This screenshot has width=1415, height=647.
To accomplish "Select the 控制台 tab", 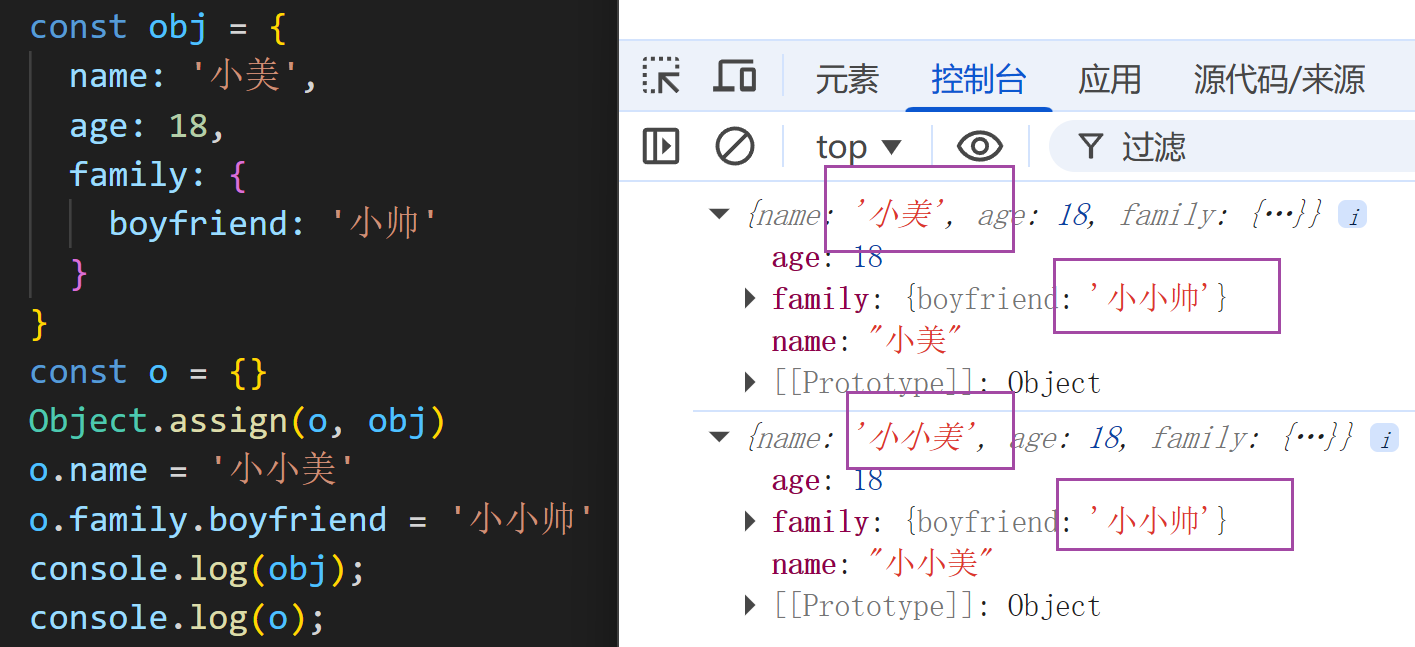I will tap(979, 79).
